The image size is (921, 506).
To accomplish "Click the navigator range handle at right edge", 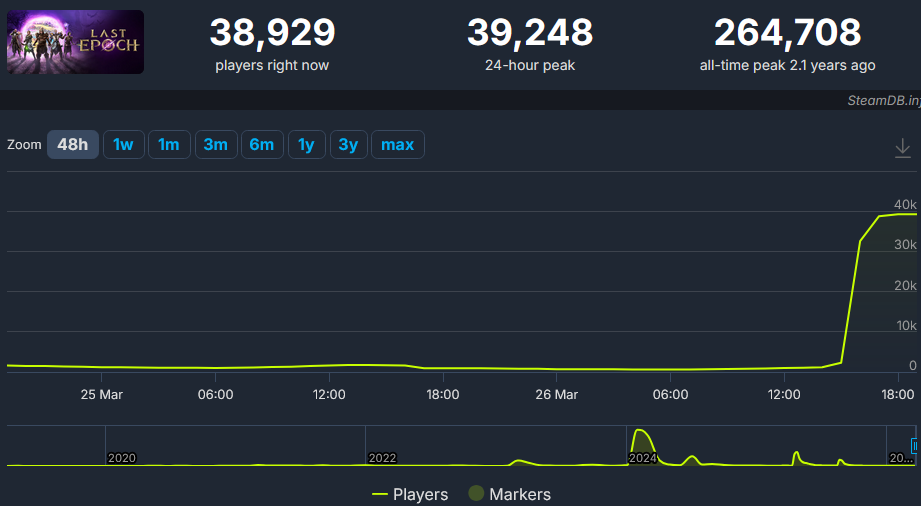I will [x=915, y=446].
